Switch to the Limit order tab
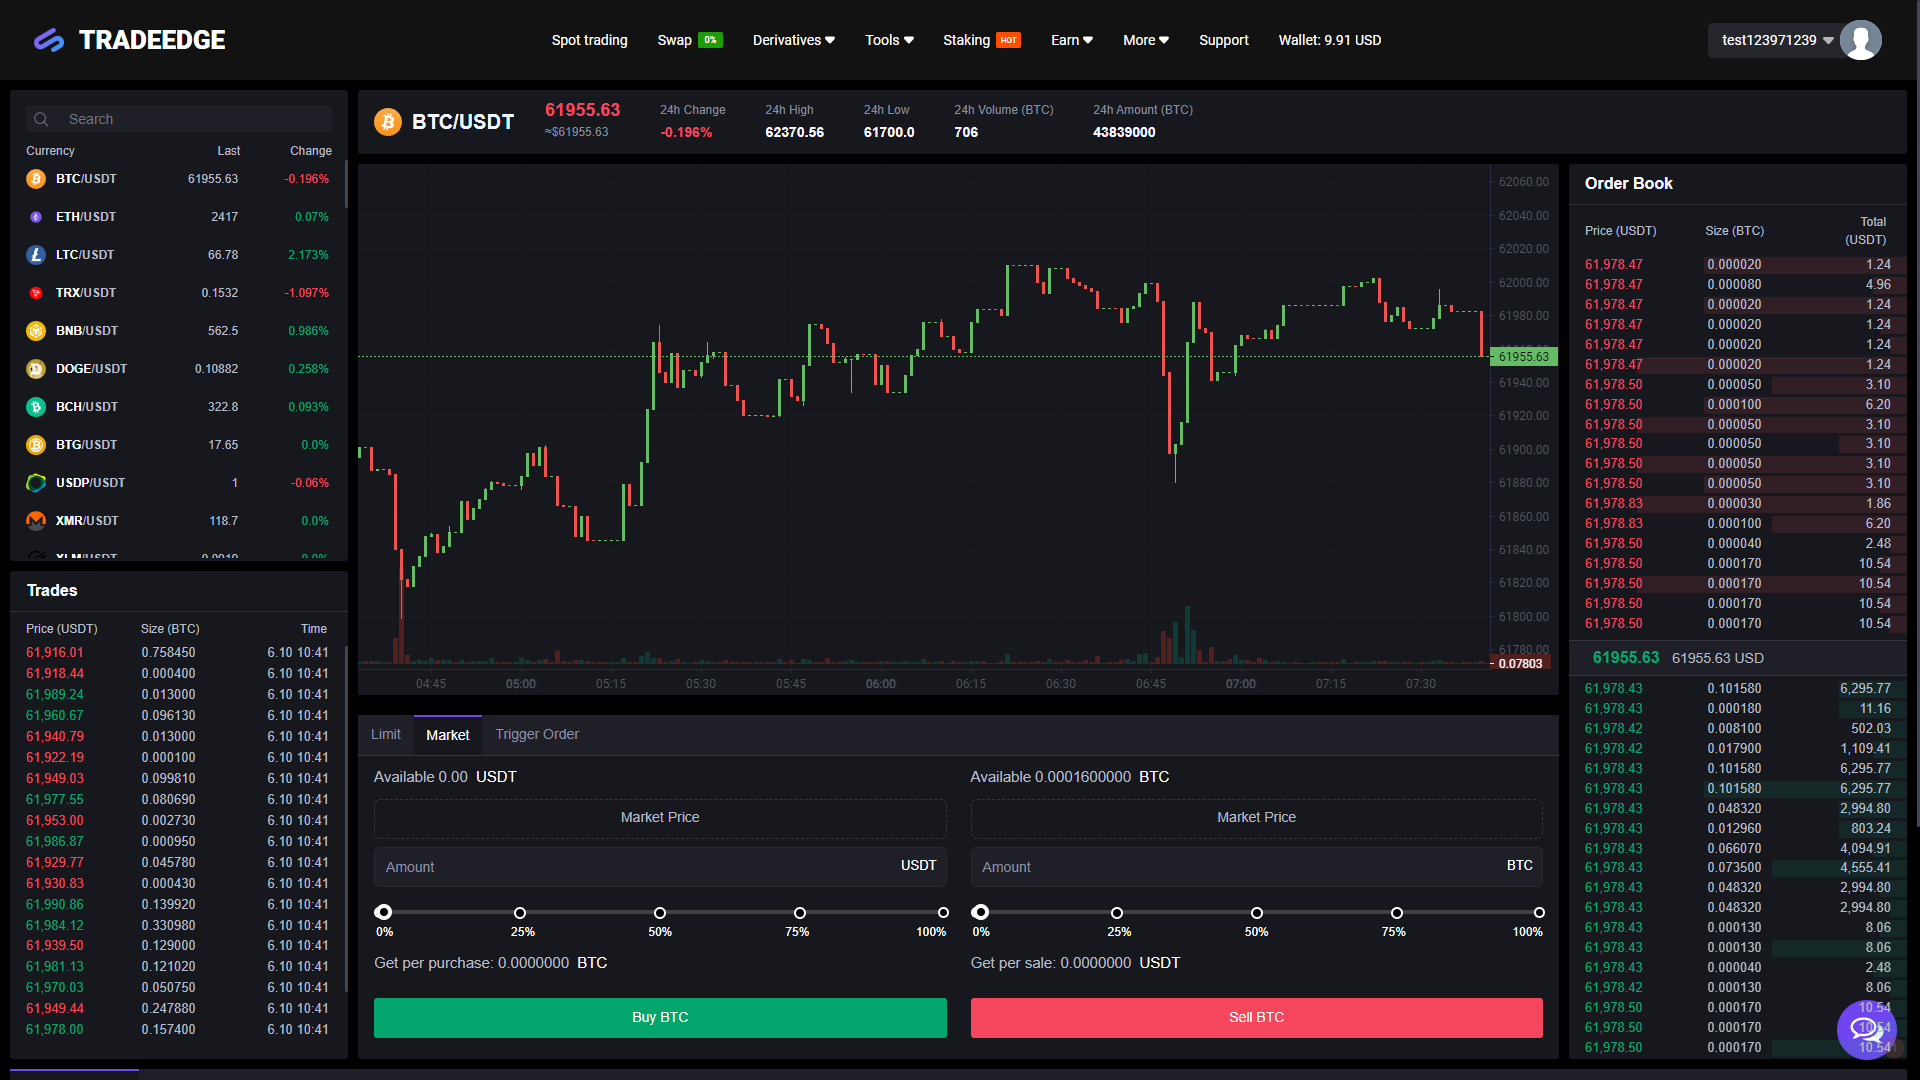 [x=385, y=735]
